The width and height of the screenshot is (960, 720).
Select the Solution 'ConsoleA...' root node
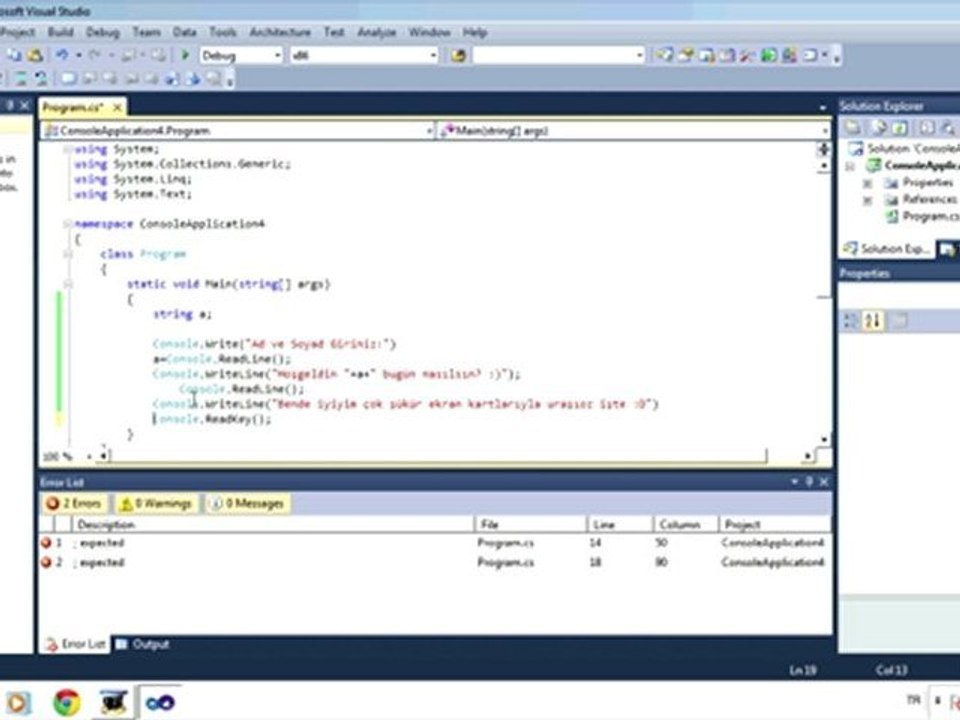(905, 149)
